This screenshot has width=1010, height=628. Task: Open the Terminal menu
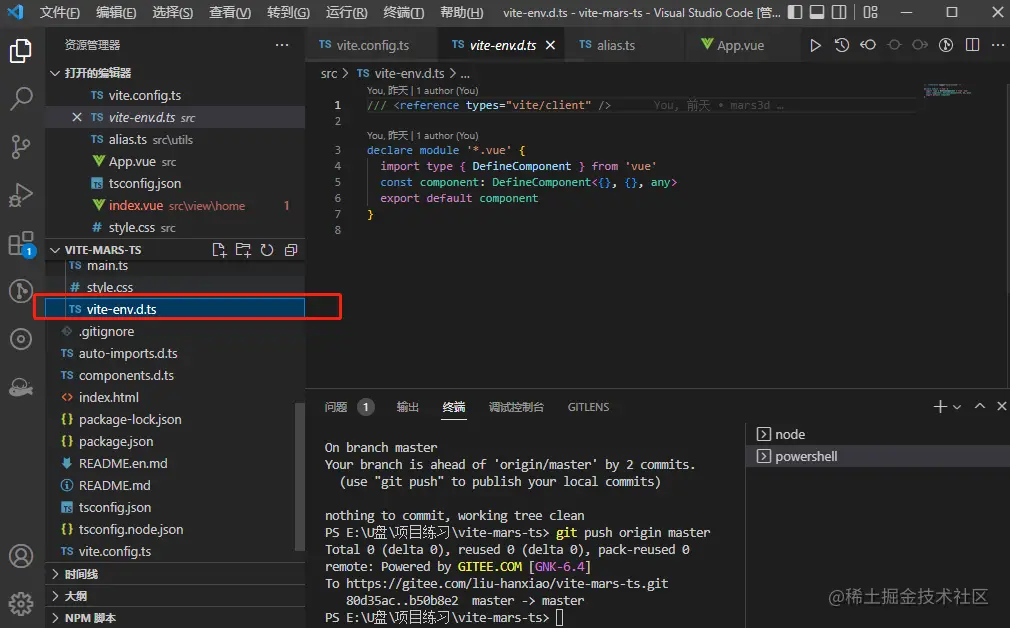coord(403,12)
